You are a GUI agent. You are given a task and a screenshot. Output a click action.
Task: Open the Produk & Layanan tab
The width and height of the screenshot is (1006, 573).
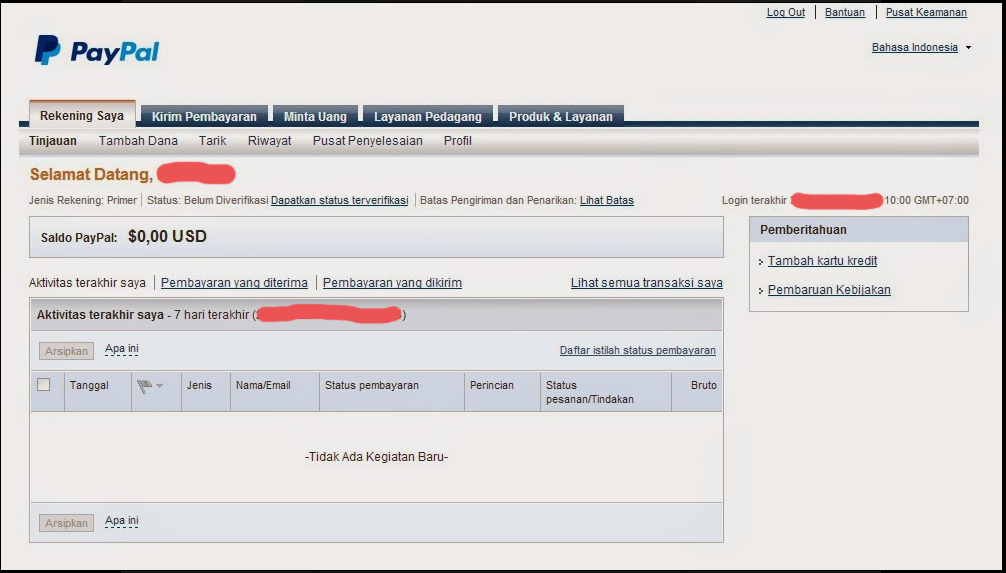(561, 116)
